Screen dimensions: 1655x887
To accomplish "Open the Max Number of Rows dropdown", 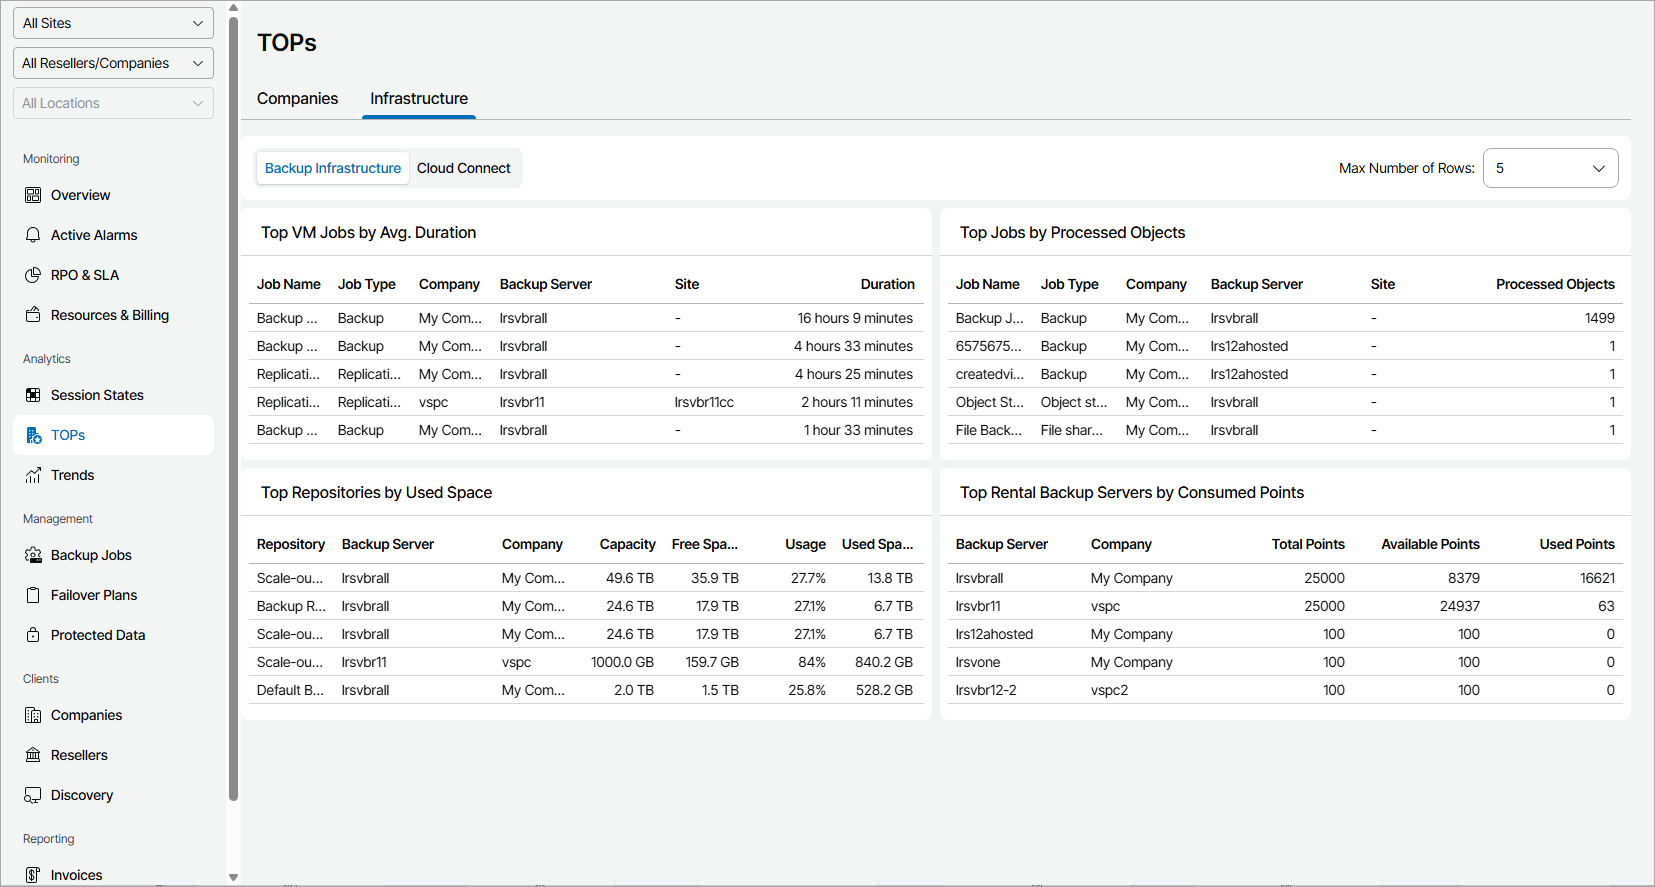I will coord(1550,168).
